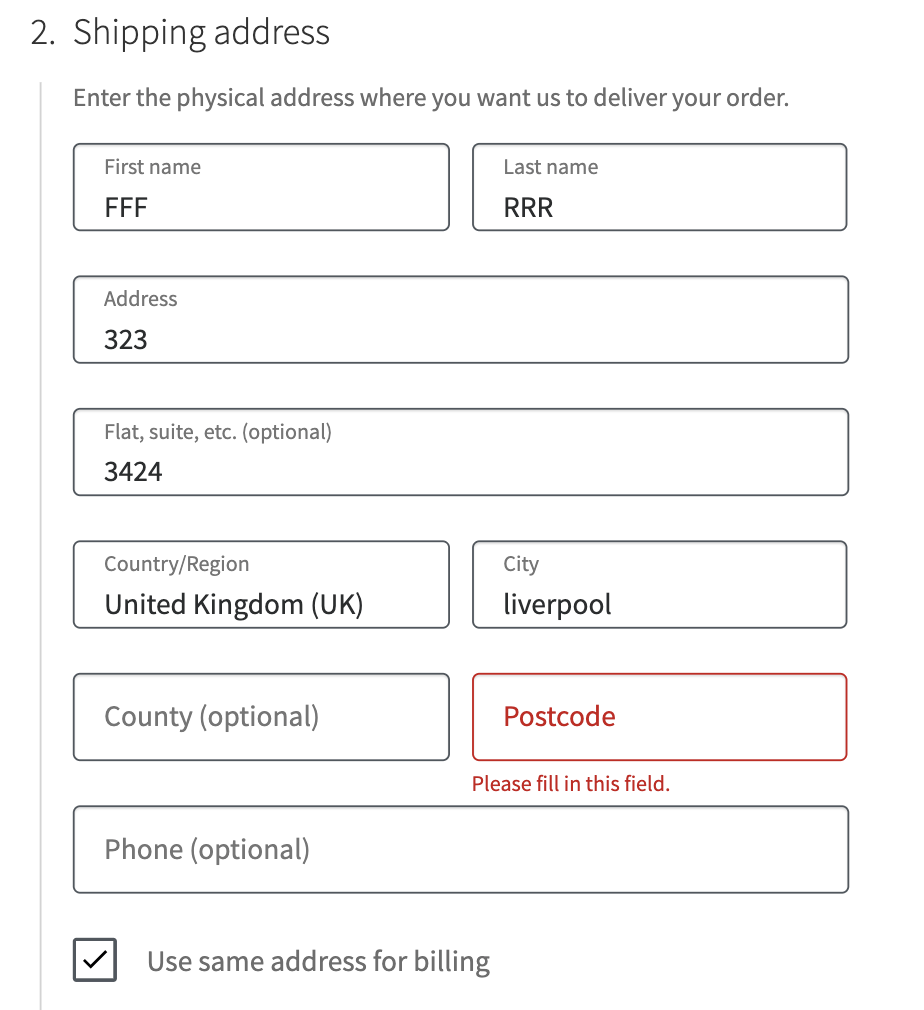924x1010 pixels.
Task: Select the Phone (optional) input
Action: [x=460, y=849]
